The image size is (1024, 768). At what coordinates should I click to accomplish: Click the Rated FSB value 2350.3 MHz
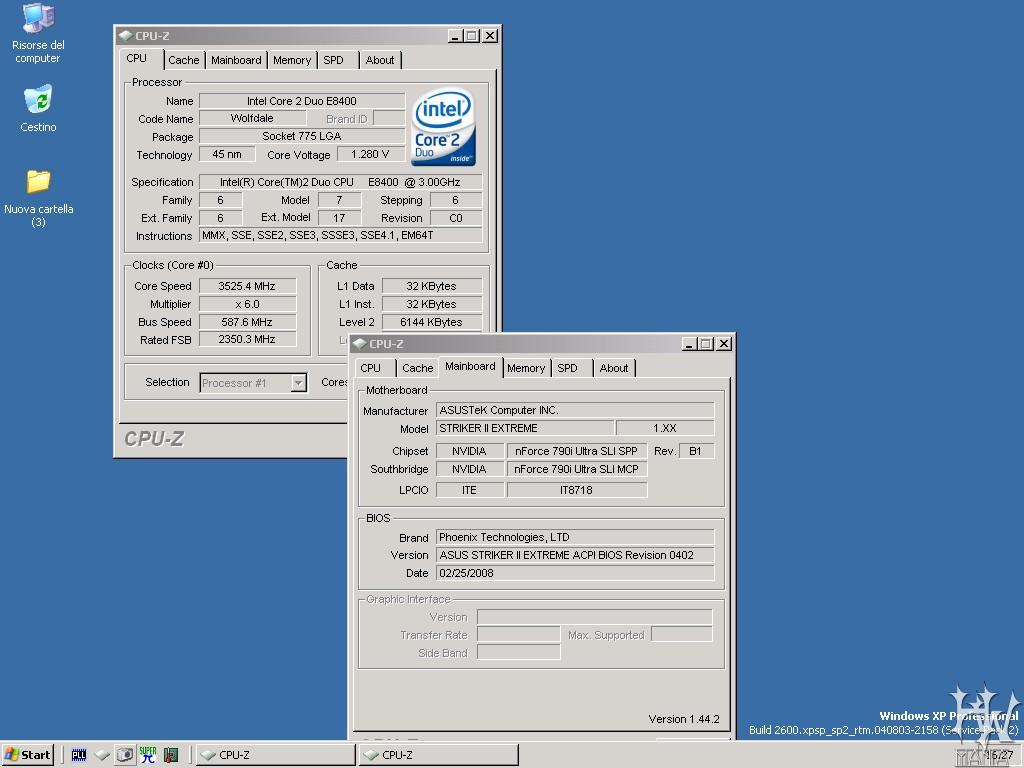point(248,340)
